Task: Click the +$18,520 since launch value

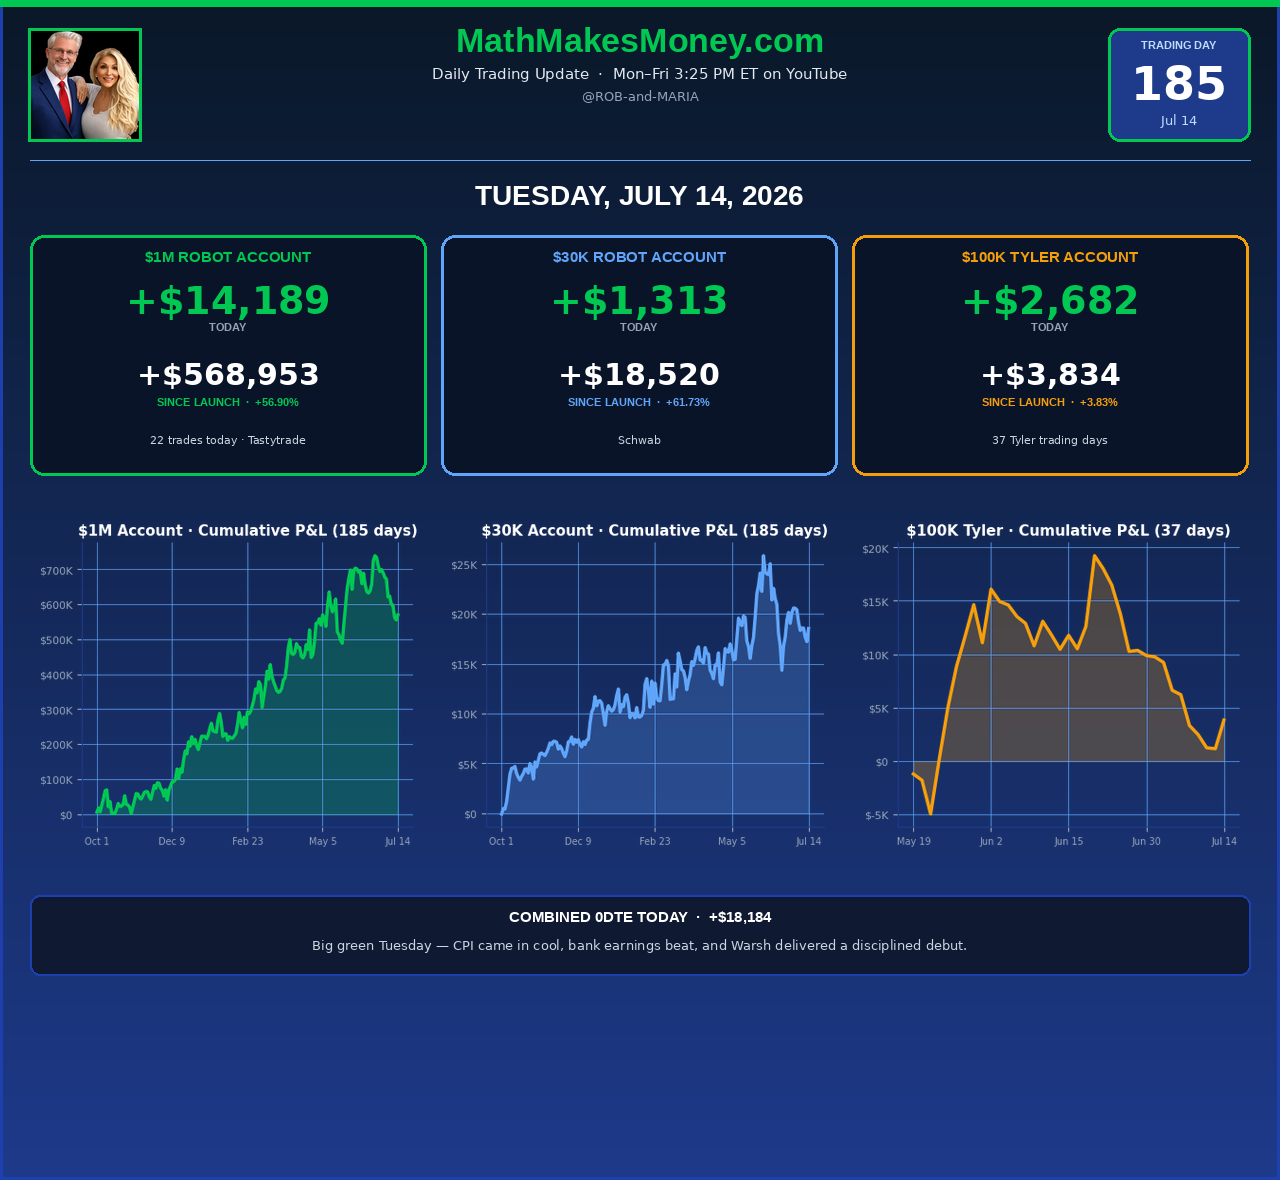Action: pos(639,375)
